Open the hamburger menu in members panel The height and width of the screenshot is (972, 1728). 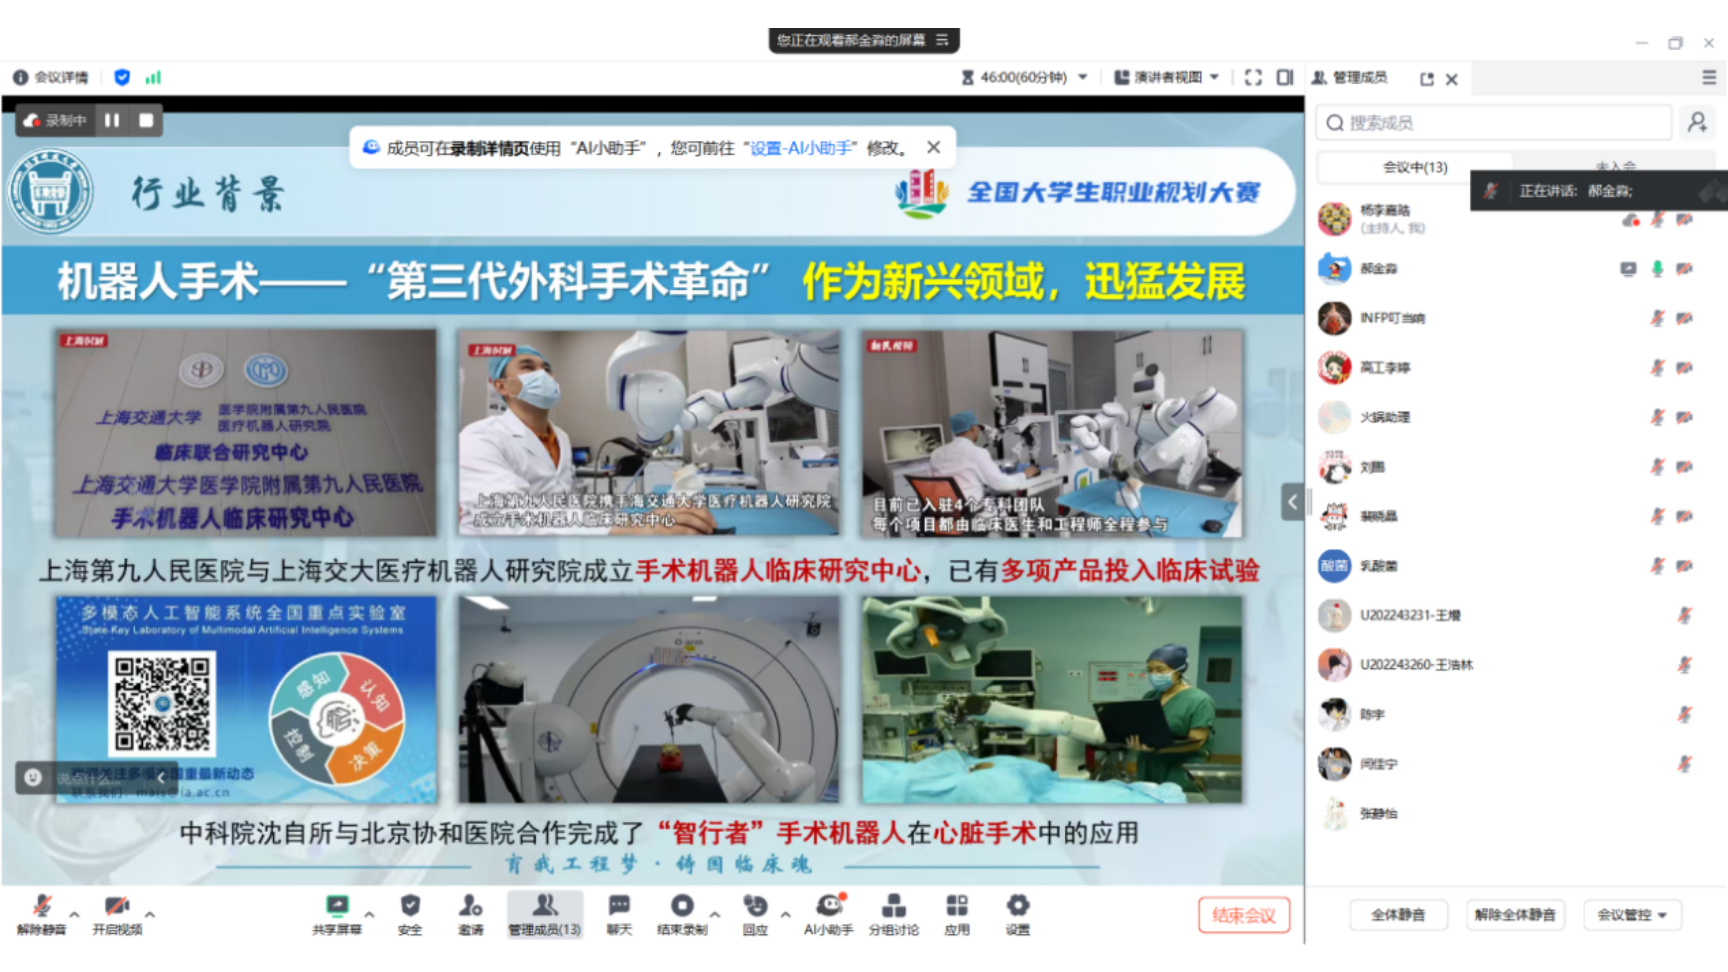click(1709, 77)
